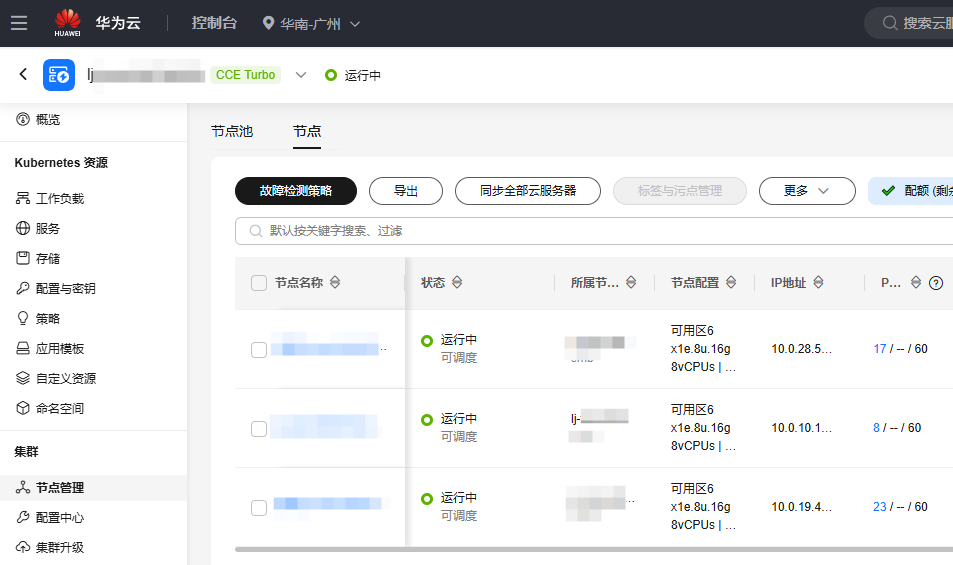This screenshot has width=953, height=565.
Task: Open 控制台 console
Action: pos(214,23)
